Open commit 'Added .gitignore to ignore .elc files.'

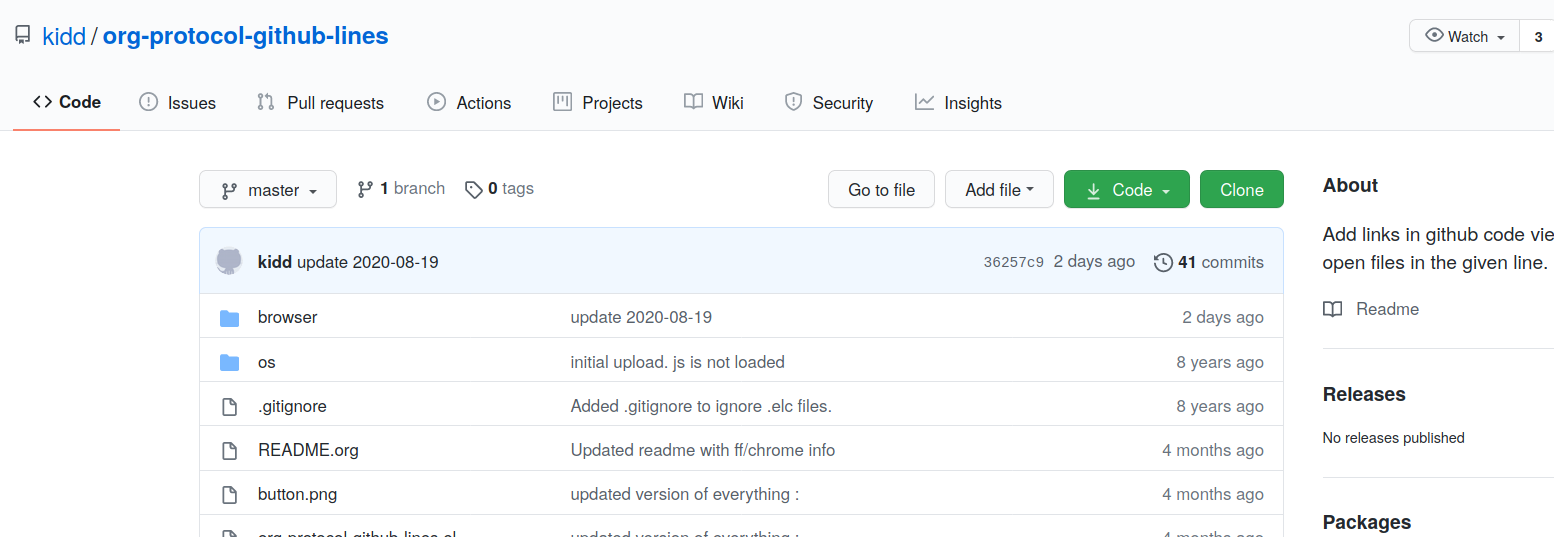tap(701, 406)
